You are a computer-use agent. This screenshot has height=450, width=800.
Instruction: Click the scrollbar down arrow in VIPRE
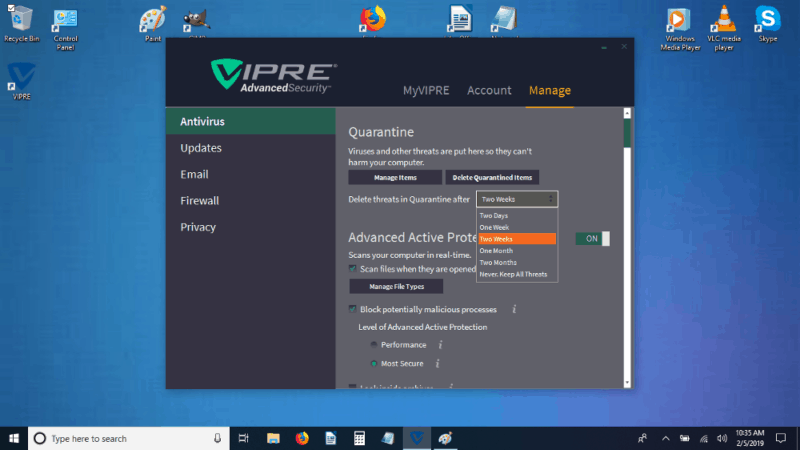627,383
